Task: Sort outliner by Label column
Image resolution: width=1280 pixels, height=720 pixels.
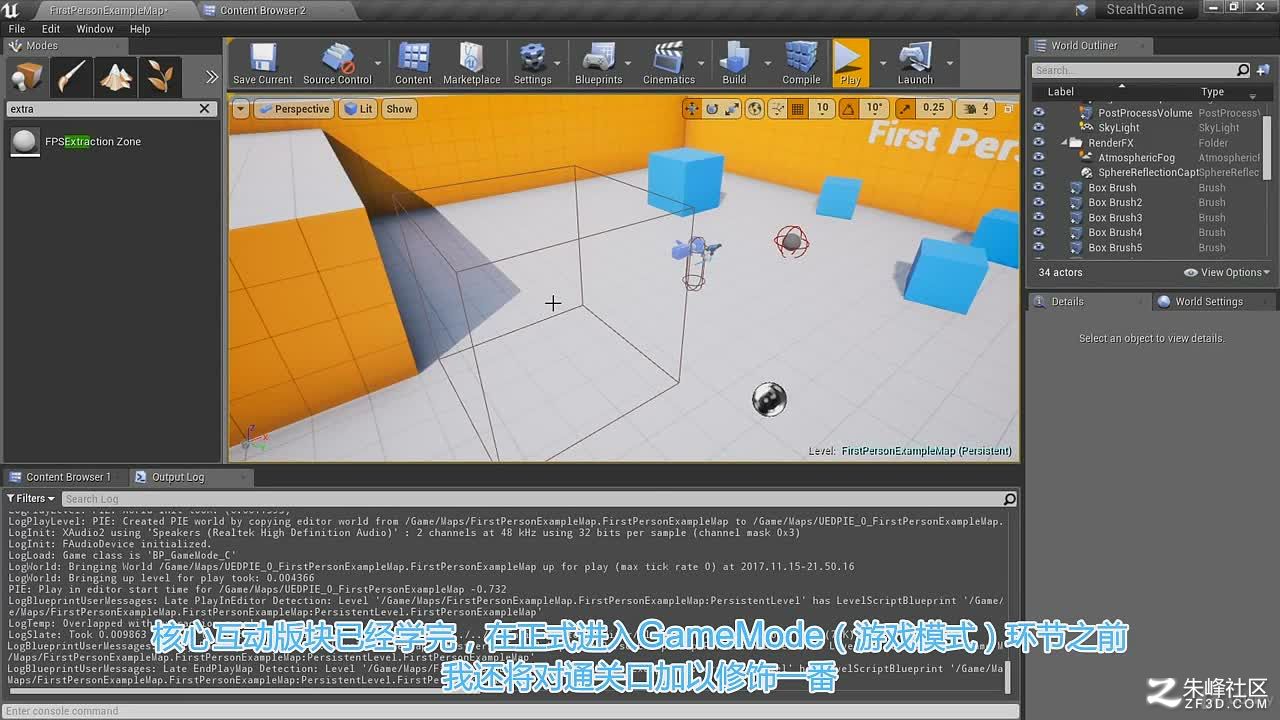Action: (x=1060, y=92)
